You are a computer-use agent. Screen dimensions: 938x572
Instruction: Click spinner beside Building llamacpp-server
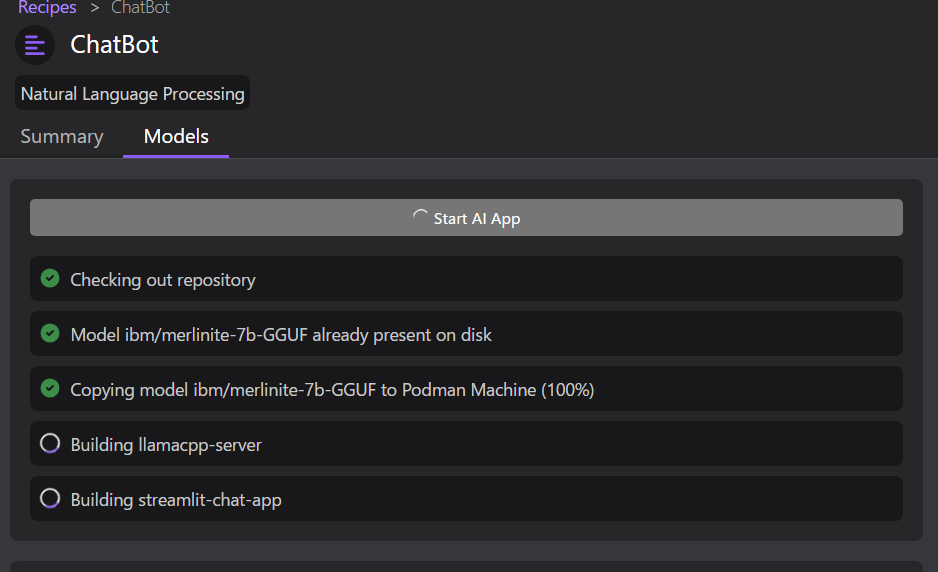coord(50,443)
